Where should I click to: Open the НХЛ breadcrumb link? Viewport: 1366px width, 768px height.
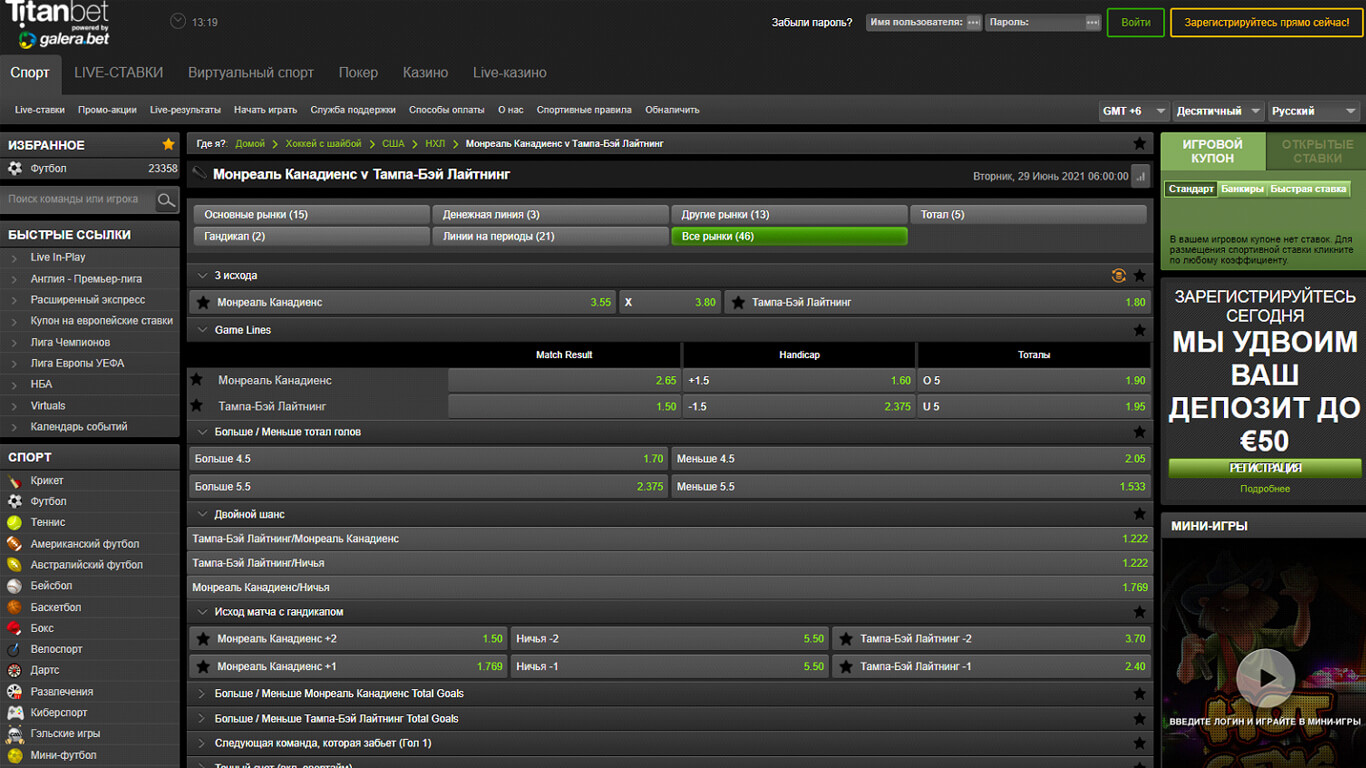point(435,144)
